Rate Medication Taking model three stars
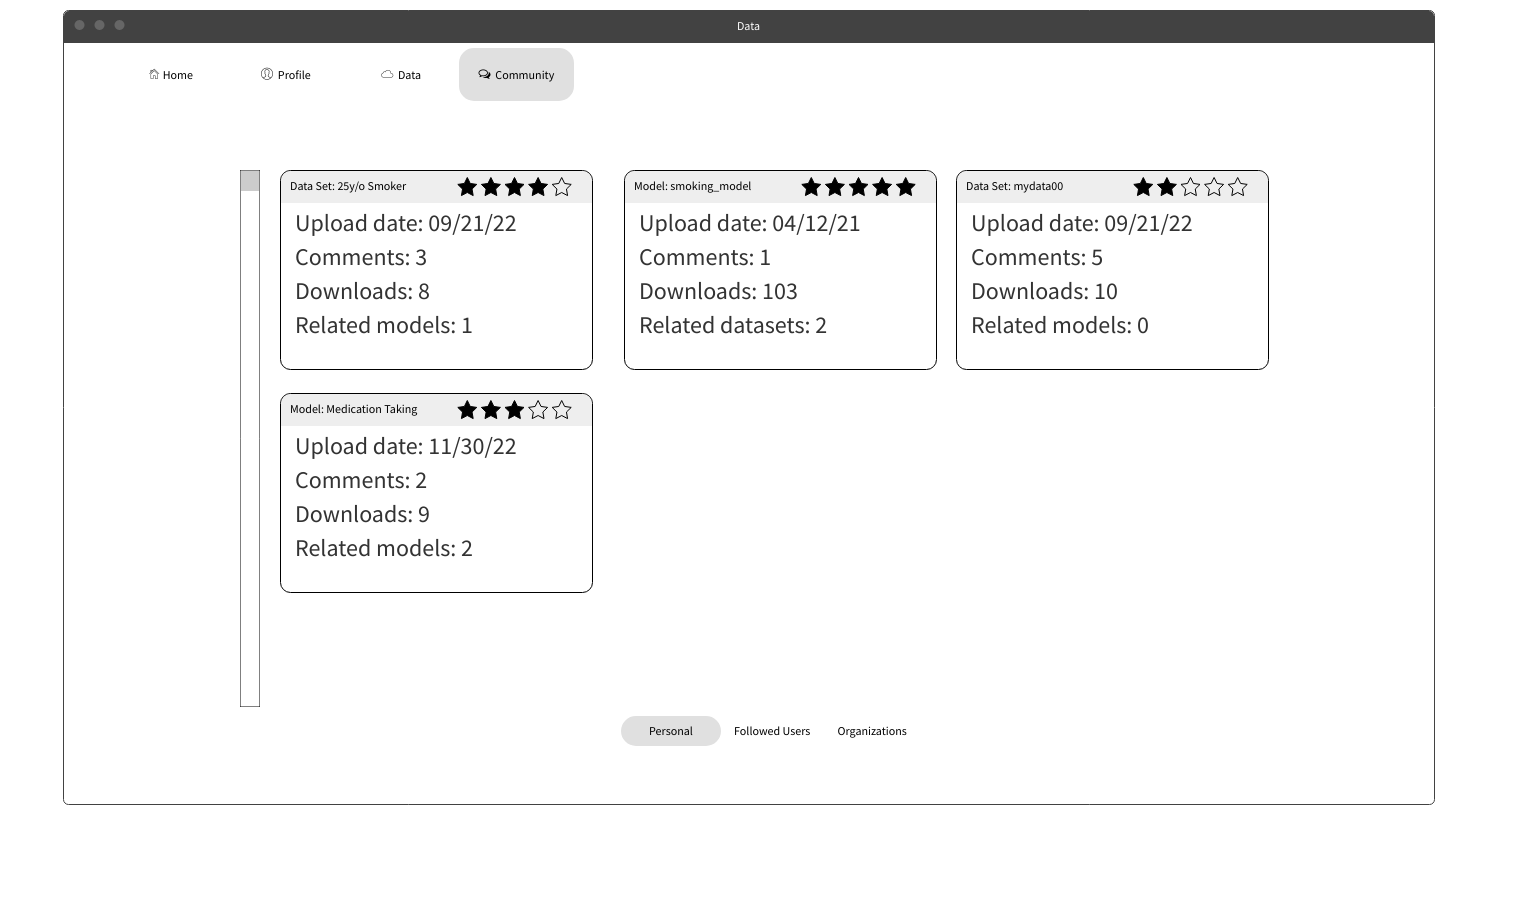The height and width of the screenshot is (904, 1527). [515, 410]
